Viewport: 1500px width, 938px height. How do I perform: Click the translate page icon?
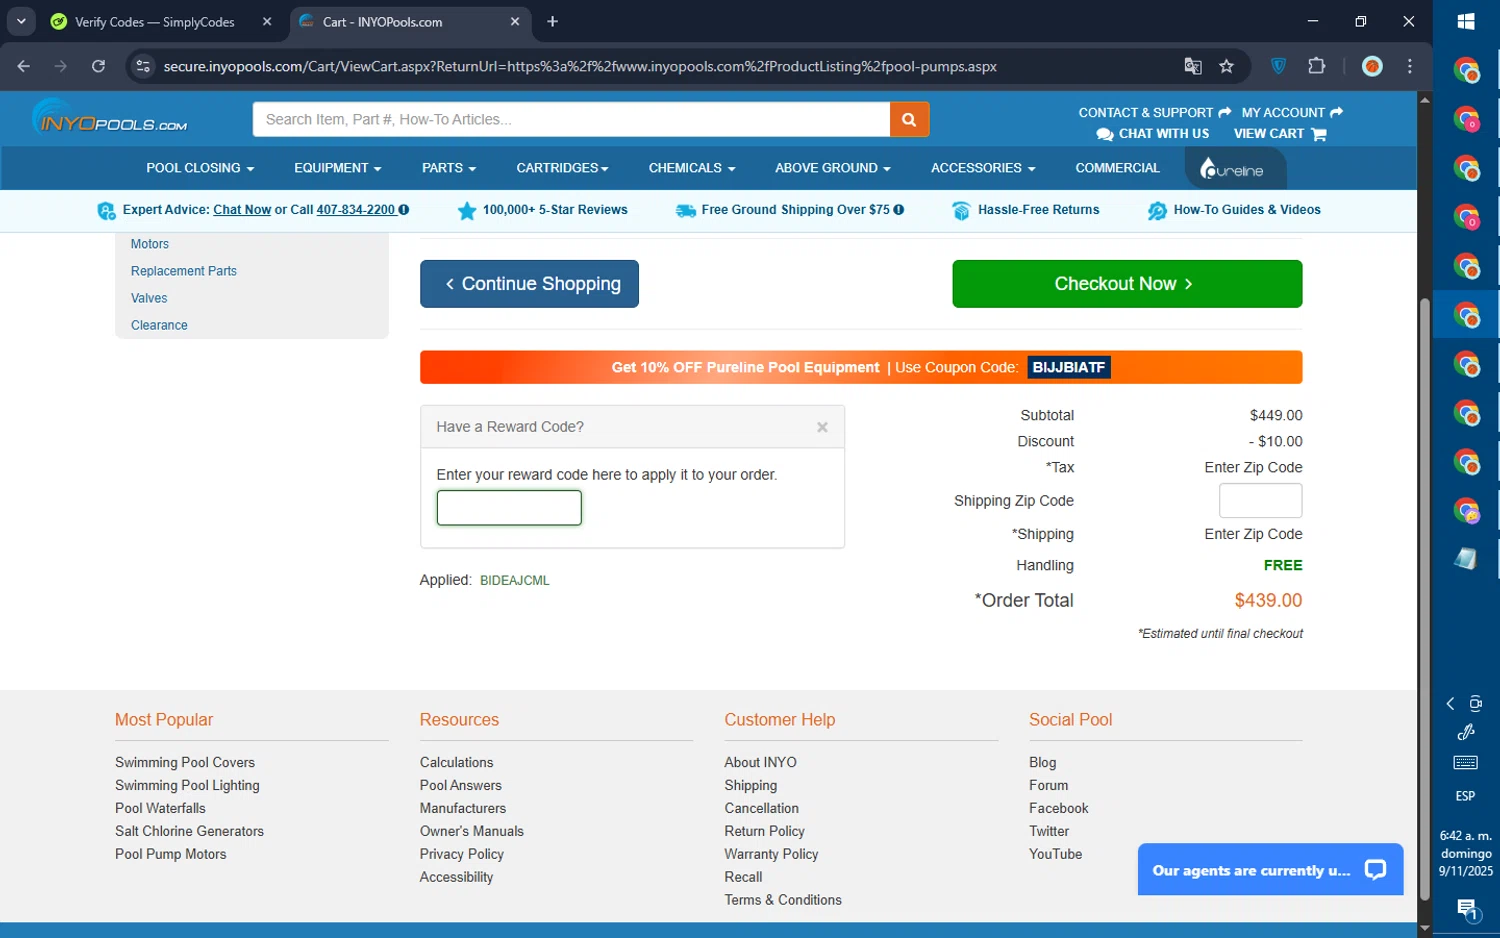pos(1192,66)
